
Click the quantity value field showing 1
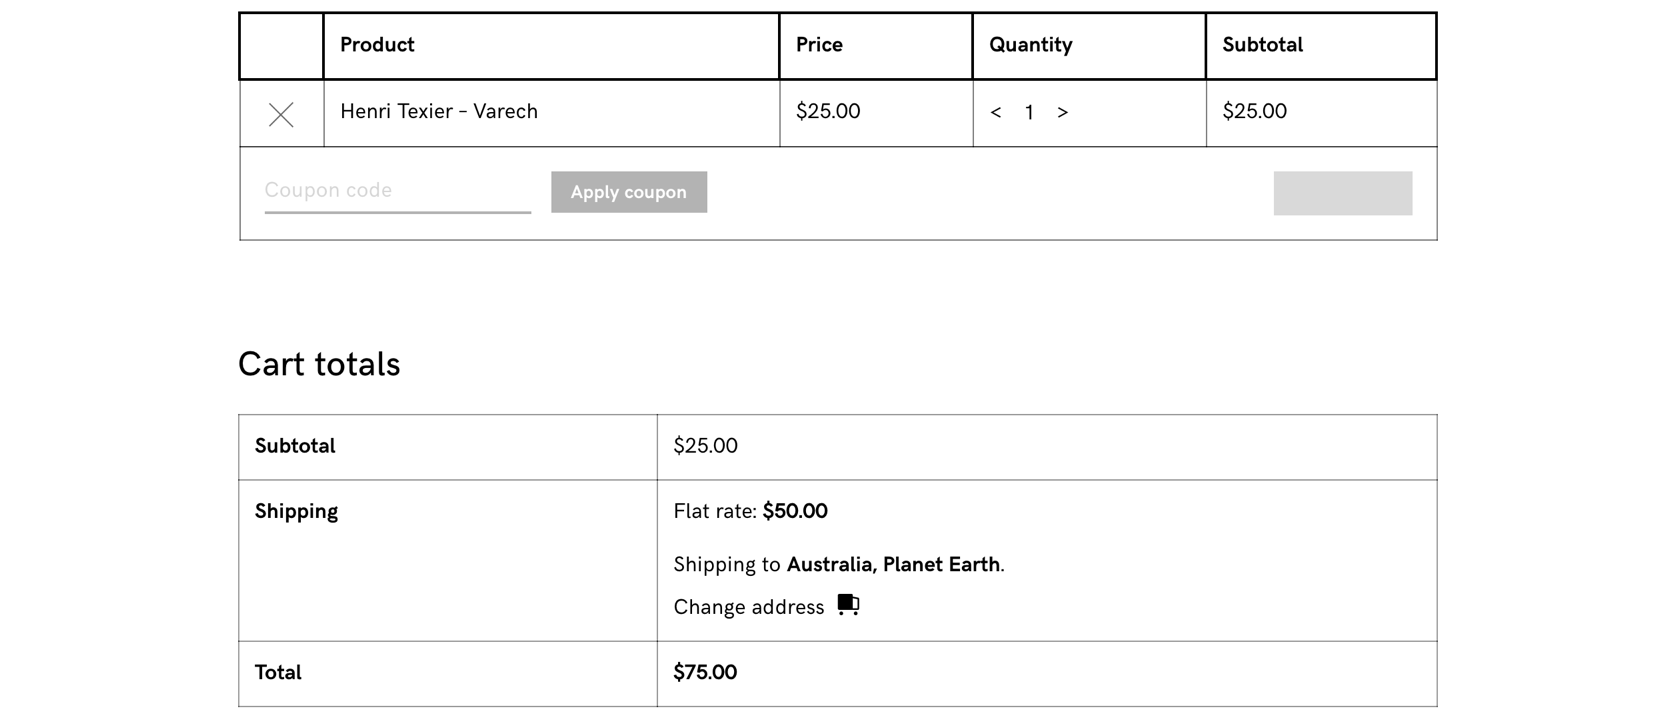[x=1029, y=113]
